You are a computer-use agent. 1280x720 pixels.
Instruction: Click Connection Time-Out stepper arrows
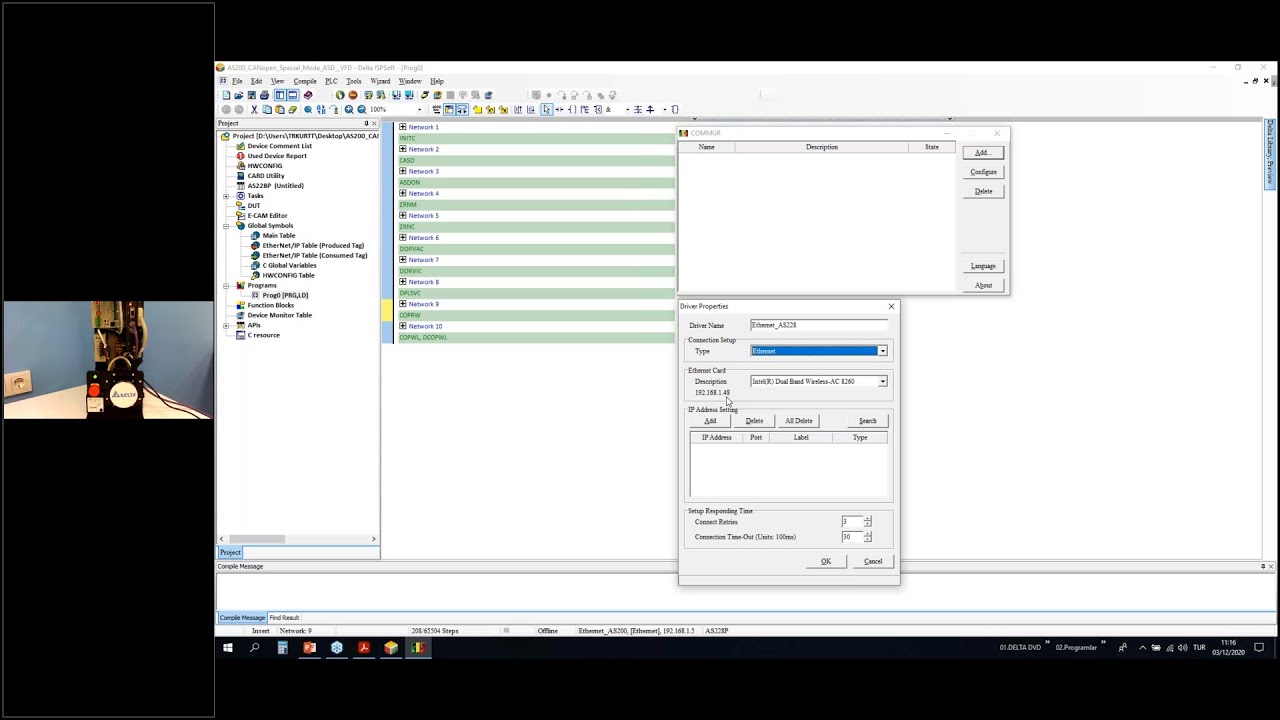coord(867,537)
